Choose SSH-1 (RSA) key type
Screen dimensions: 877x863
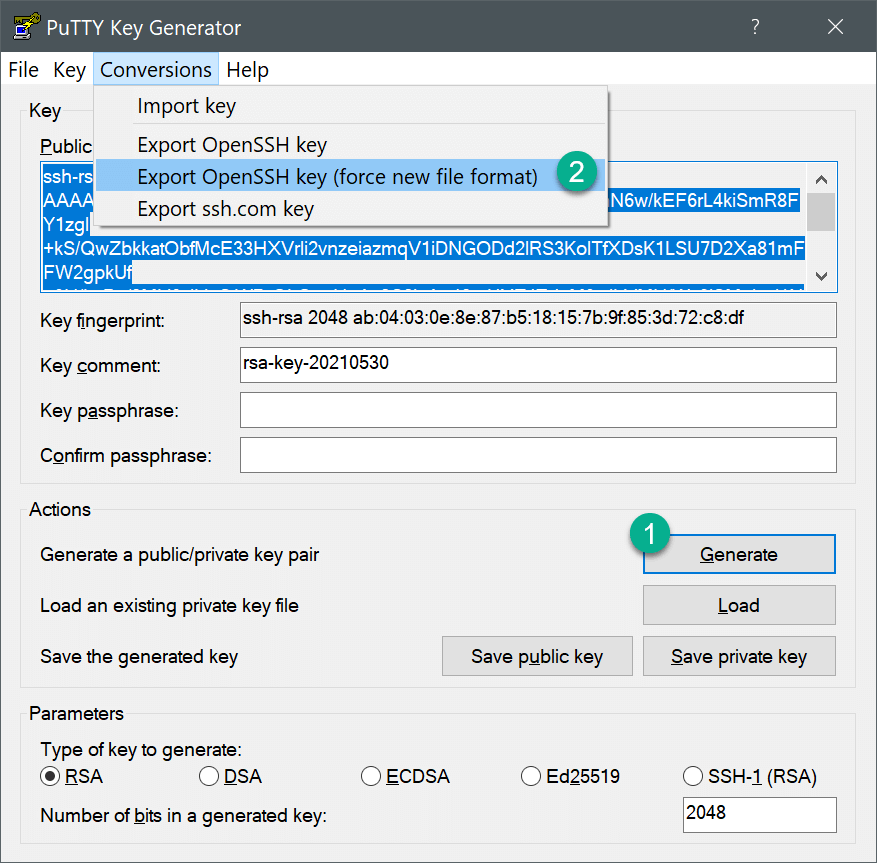(x=692, y=776)
